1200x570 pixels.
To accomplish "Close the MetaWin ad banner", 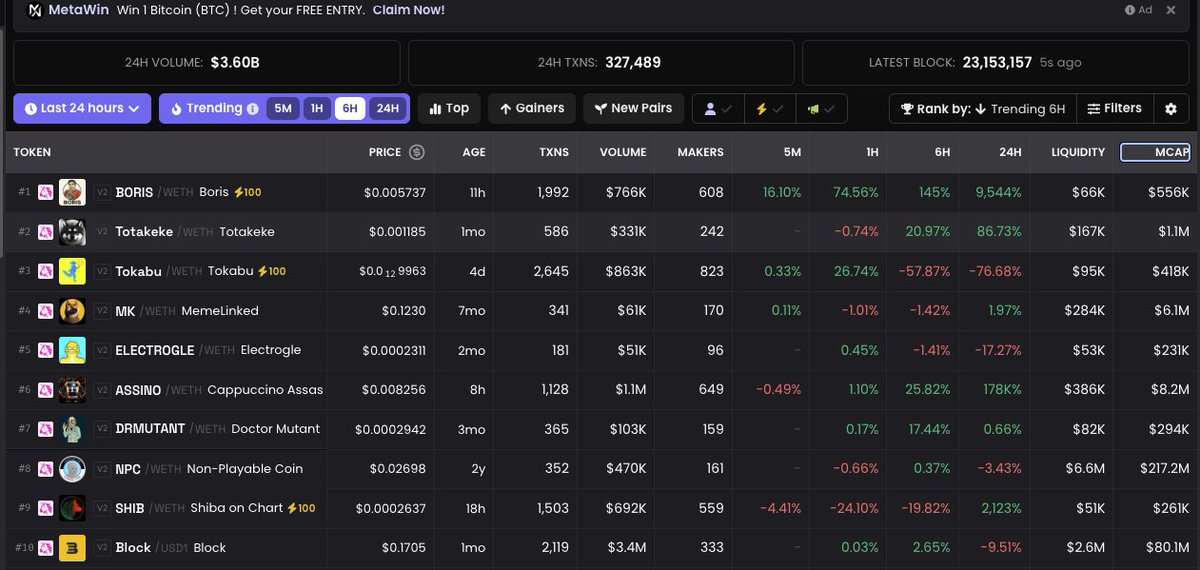I will 1170,10.
